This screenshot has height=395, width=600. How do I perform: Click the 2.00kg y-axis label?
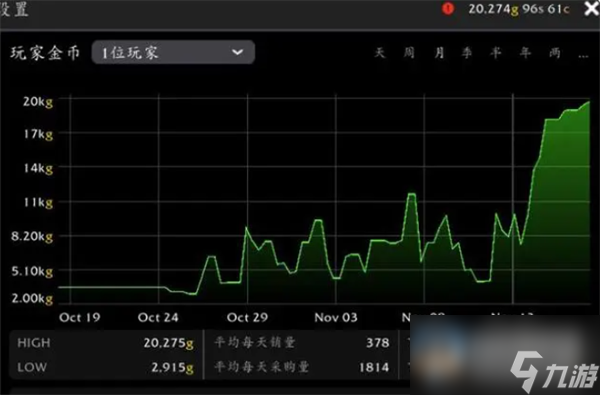pyautogui.click(x=32, y=298)
